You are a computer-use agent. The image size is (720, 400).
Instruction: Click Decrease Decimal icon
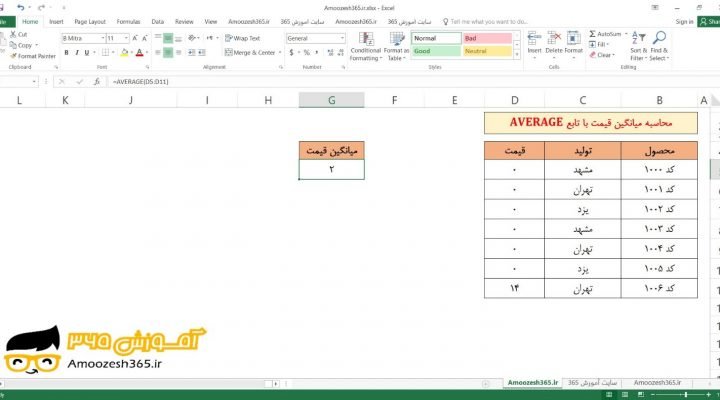(341, 53)
